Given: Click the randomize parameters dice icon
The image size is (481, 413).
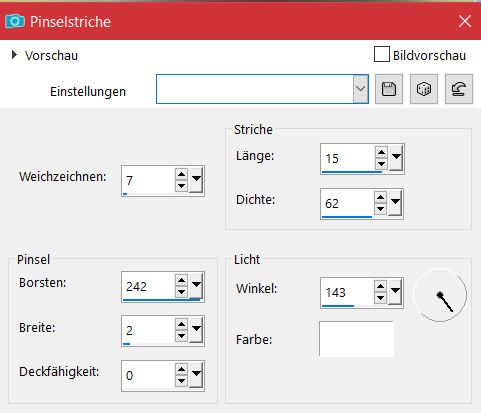Looking at the screenshot, I should tap(424, 89).
